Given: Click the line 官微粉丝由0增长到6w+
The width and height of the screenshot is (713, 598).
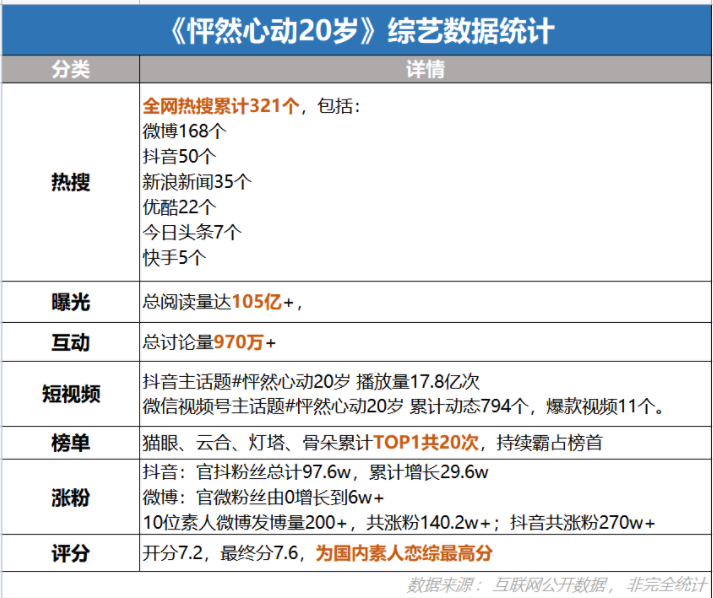Looking at the screenshot, I should coord(263,497).
